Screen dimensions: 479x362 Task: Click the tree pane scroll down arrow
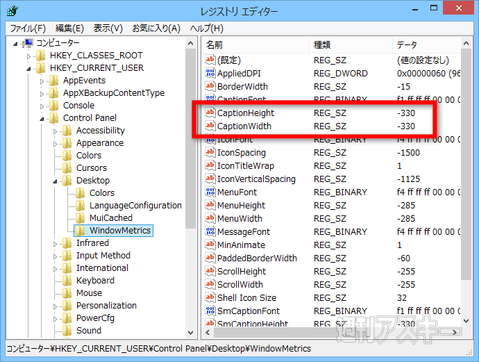point(190,332)
